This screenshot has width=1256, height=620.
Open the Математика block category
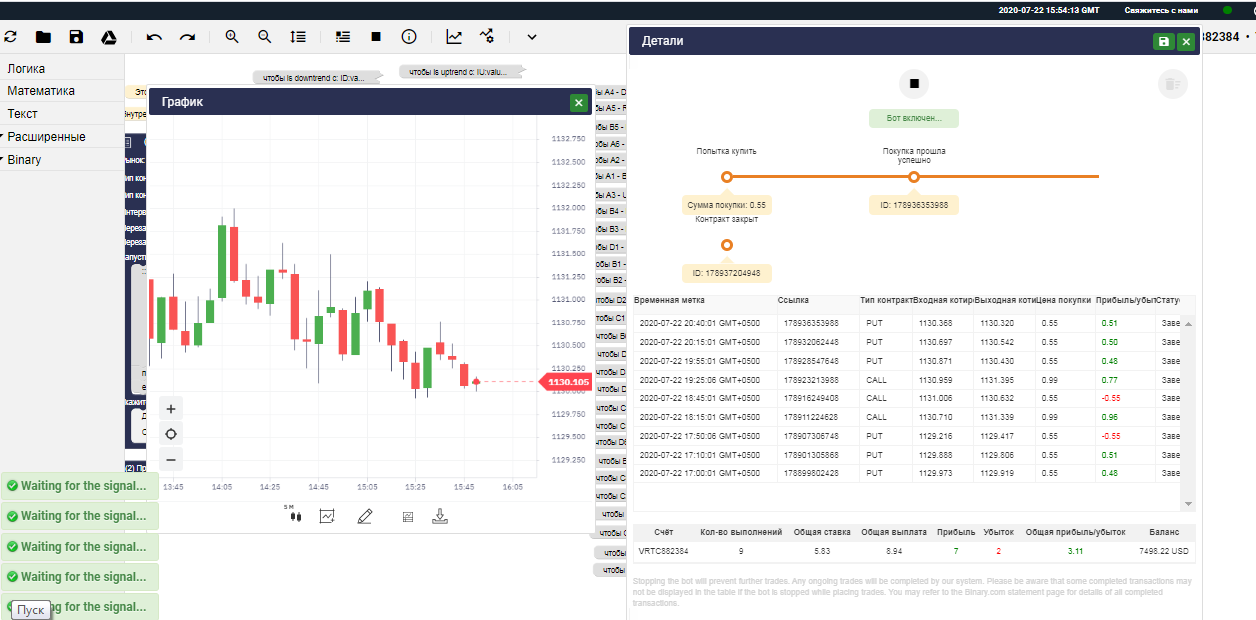[x=62, y=91]
